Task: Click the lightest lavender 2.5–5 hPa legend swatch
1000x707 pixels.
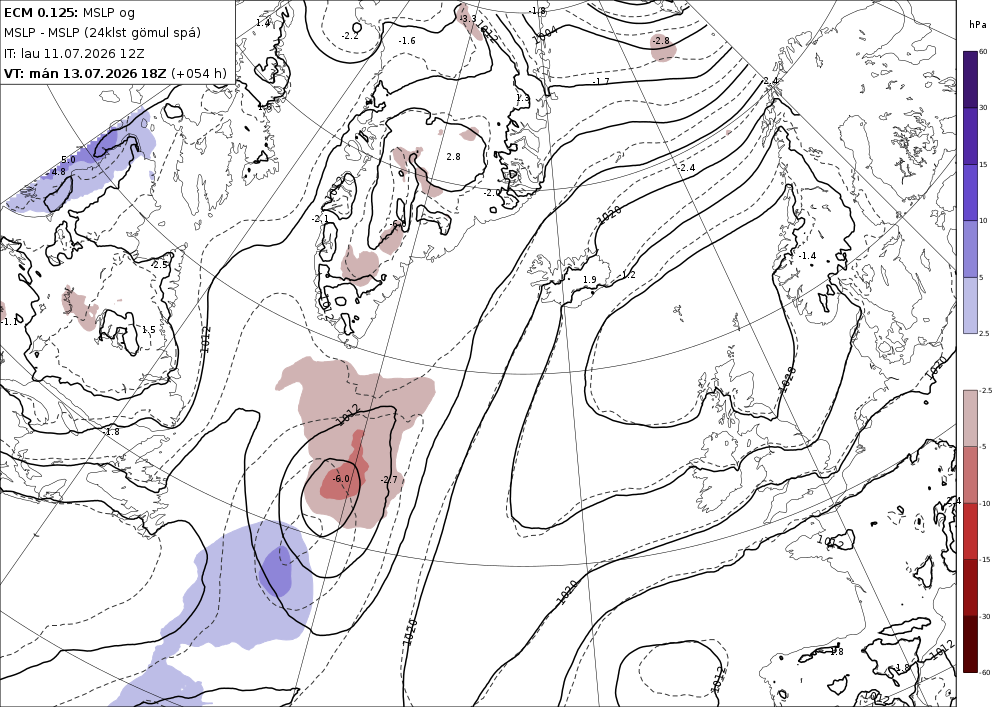Action: coord(970,305)
